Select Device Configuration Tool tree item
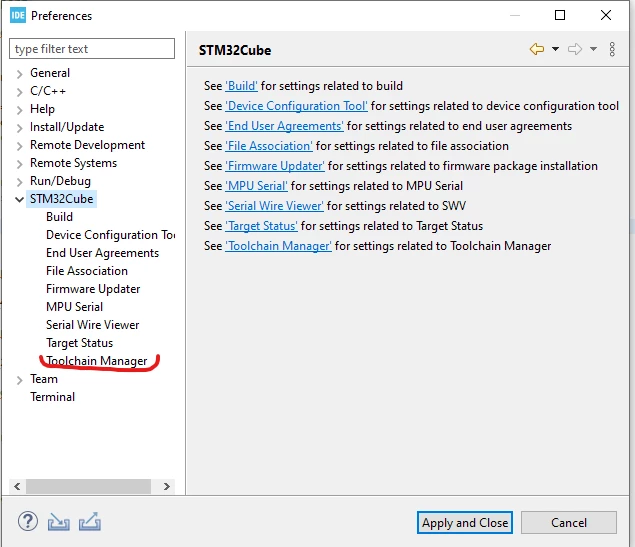 click(111, 235)
